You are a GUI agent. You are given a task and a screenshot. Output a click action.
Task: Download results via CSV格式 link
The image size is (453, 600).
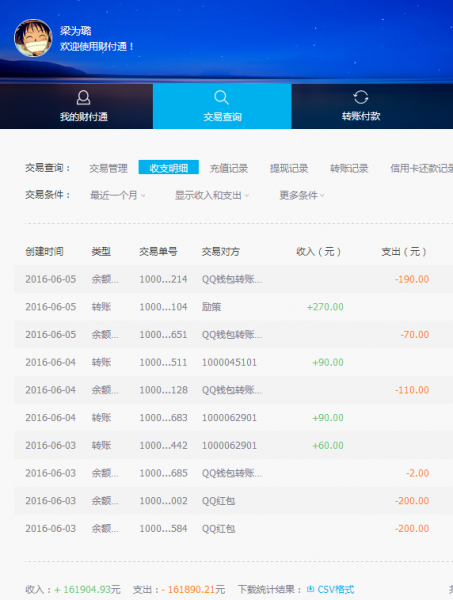[336, 589]
